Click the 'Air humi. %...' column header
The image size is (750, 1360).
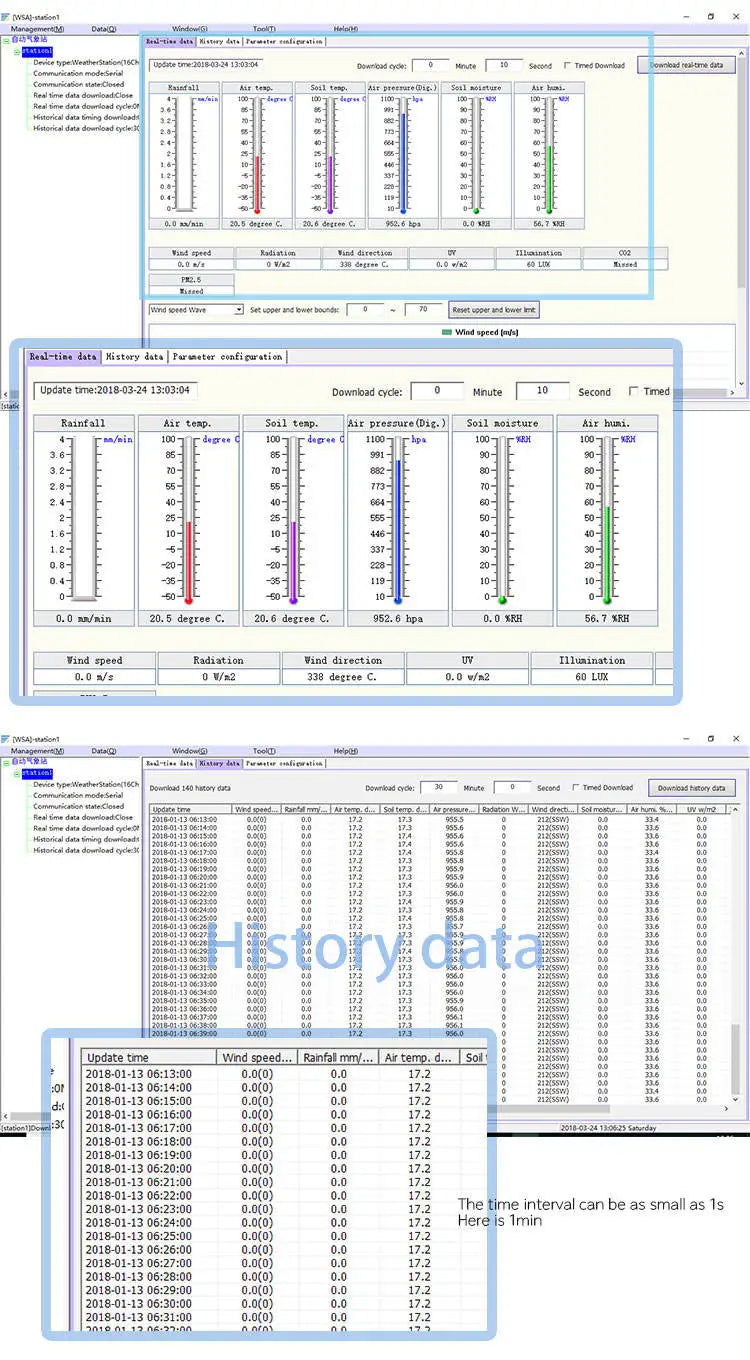(653, 809)
